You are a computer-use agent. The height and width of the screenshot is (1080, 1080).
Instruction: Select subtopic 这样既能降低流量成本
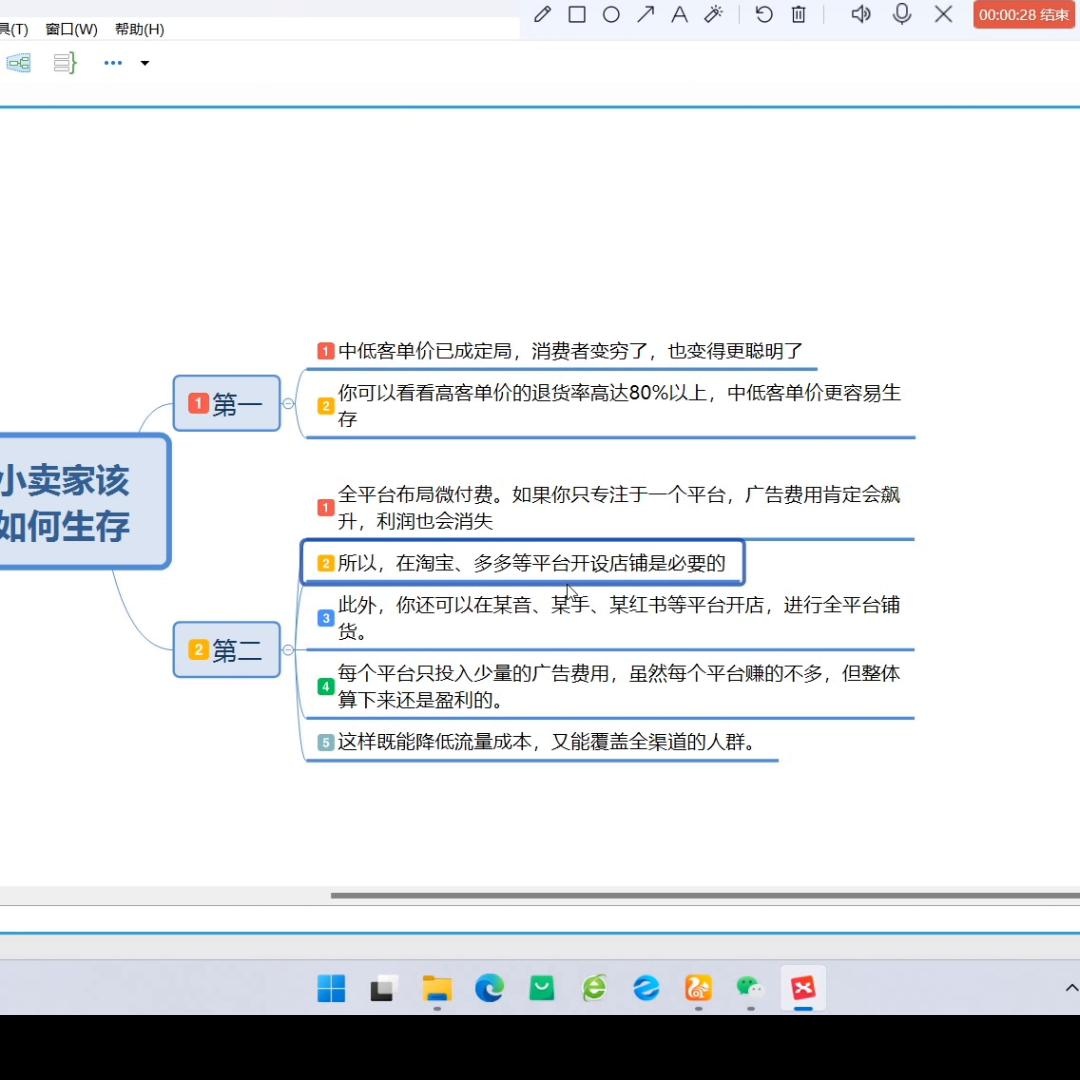coord(541,742)
